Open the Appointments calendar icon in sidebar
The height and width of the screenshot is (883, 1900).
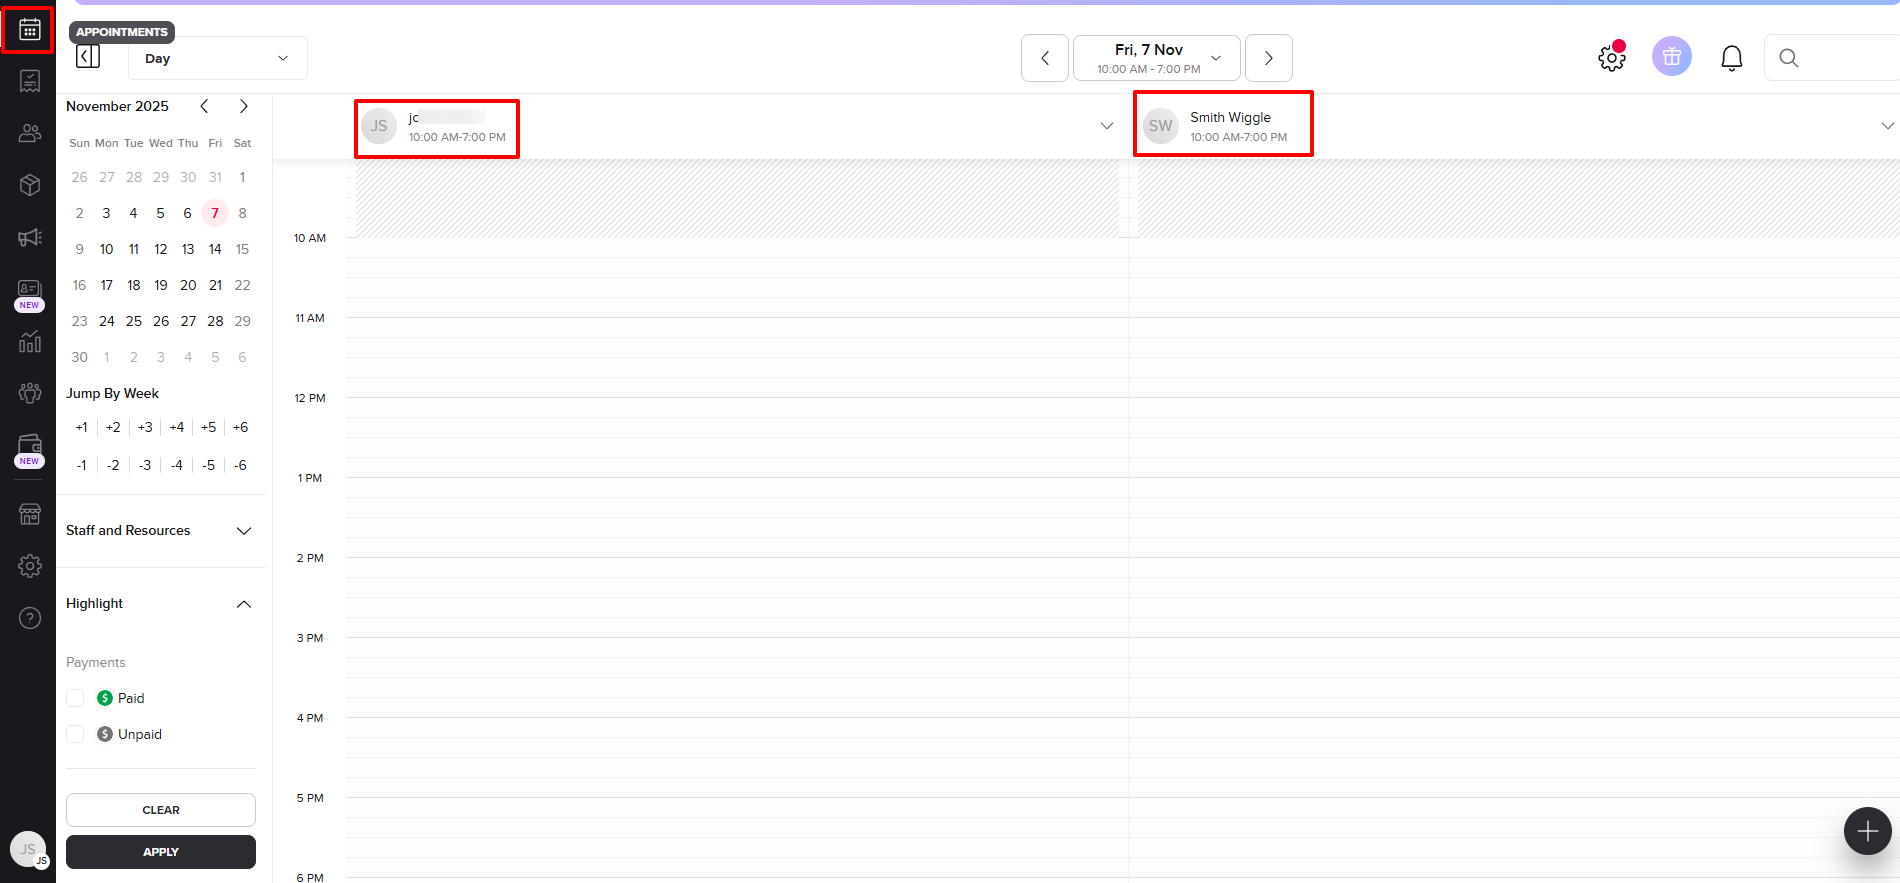pos(29,30)
